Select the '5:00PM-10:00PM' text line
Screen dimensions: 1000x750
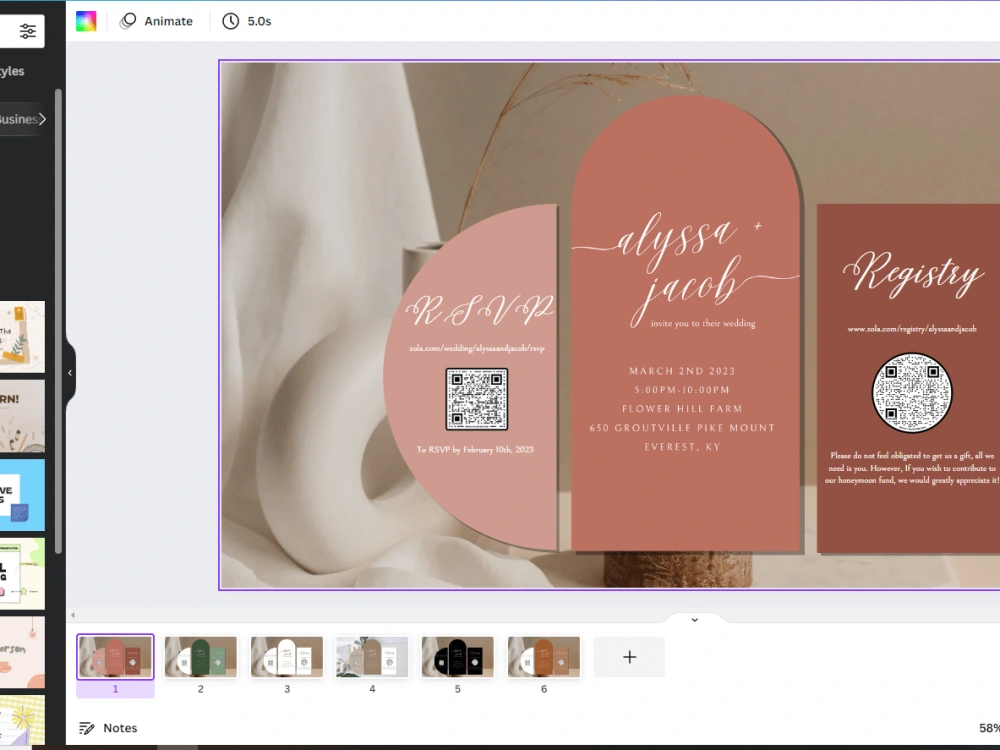[682, 390]
